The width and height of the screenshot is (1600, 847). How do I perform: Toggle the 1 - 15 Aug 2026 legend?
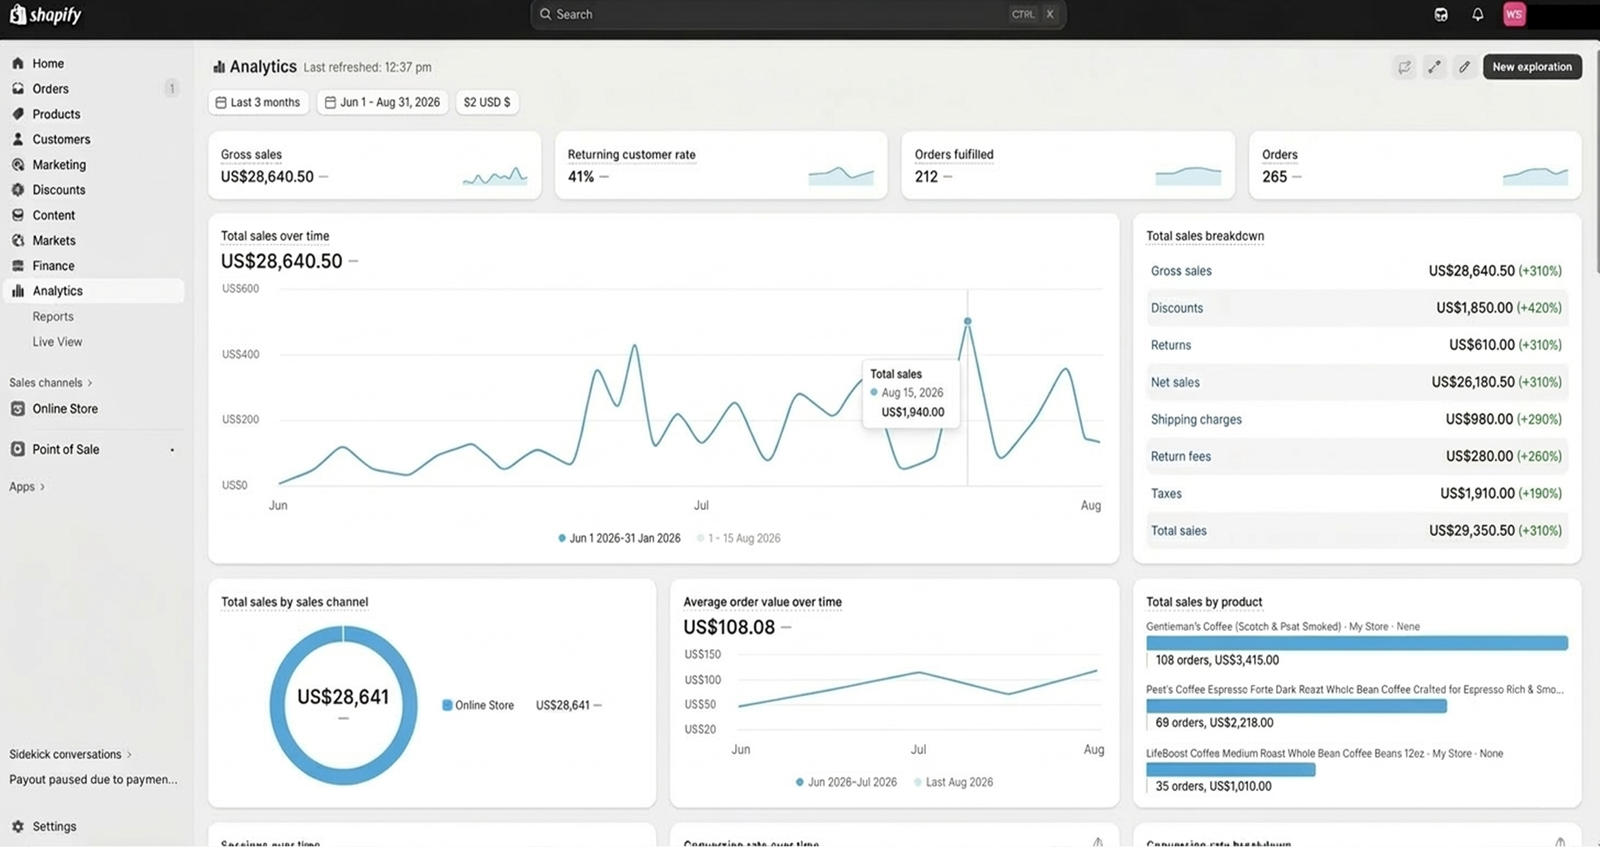pos(740,538)
